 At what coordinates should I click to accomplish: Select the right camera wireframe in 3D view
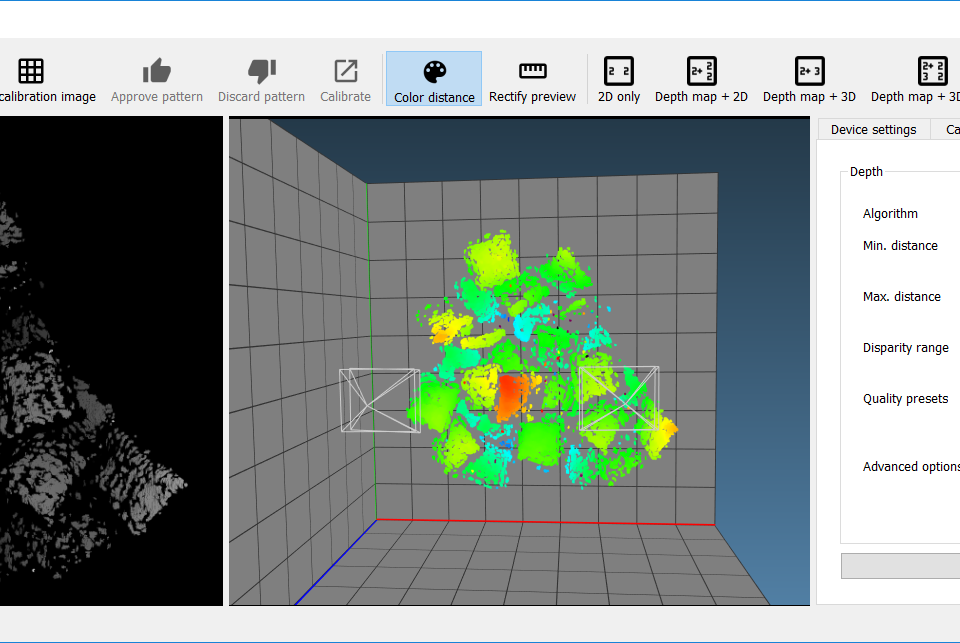(x=618, y=396)
